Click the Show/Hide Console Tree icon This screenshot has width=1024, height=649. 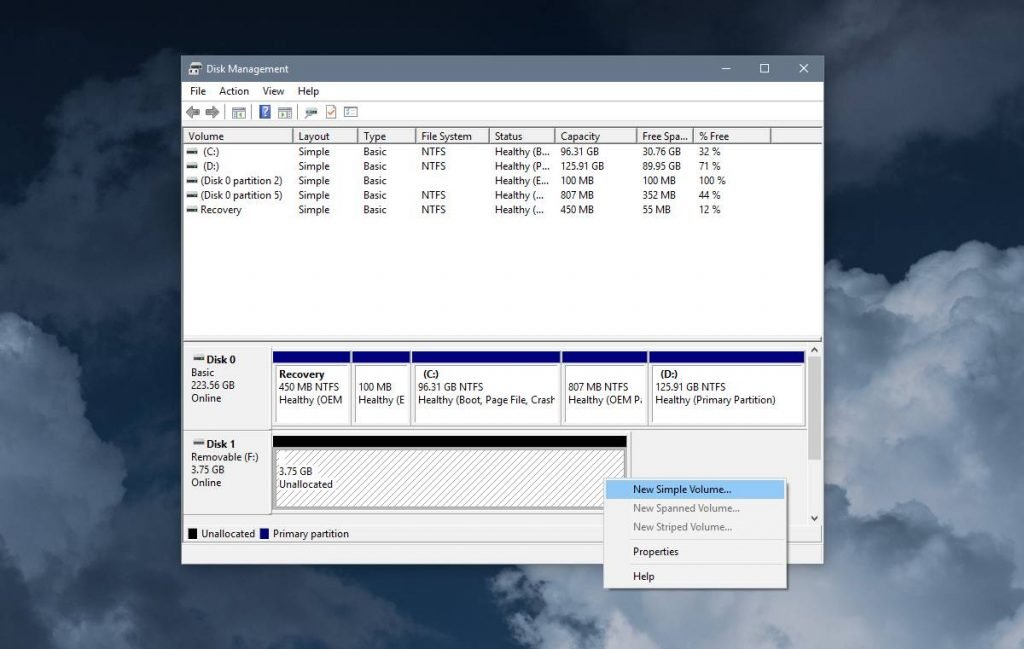tap(239, 112)
